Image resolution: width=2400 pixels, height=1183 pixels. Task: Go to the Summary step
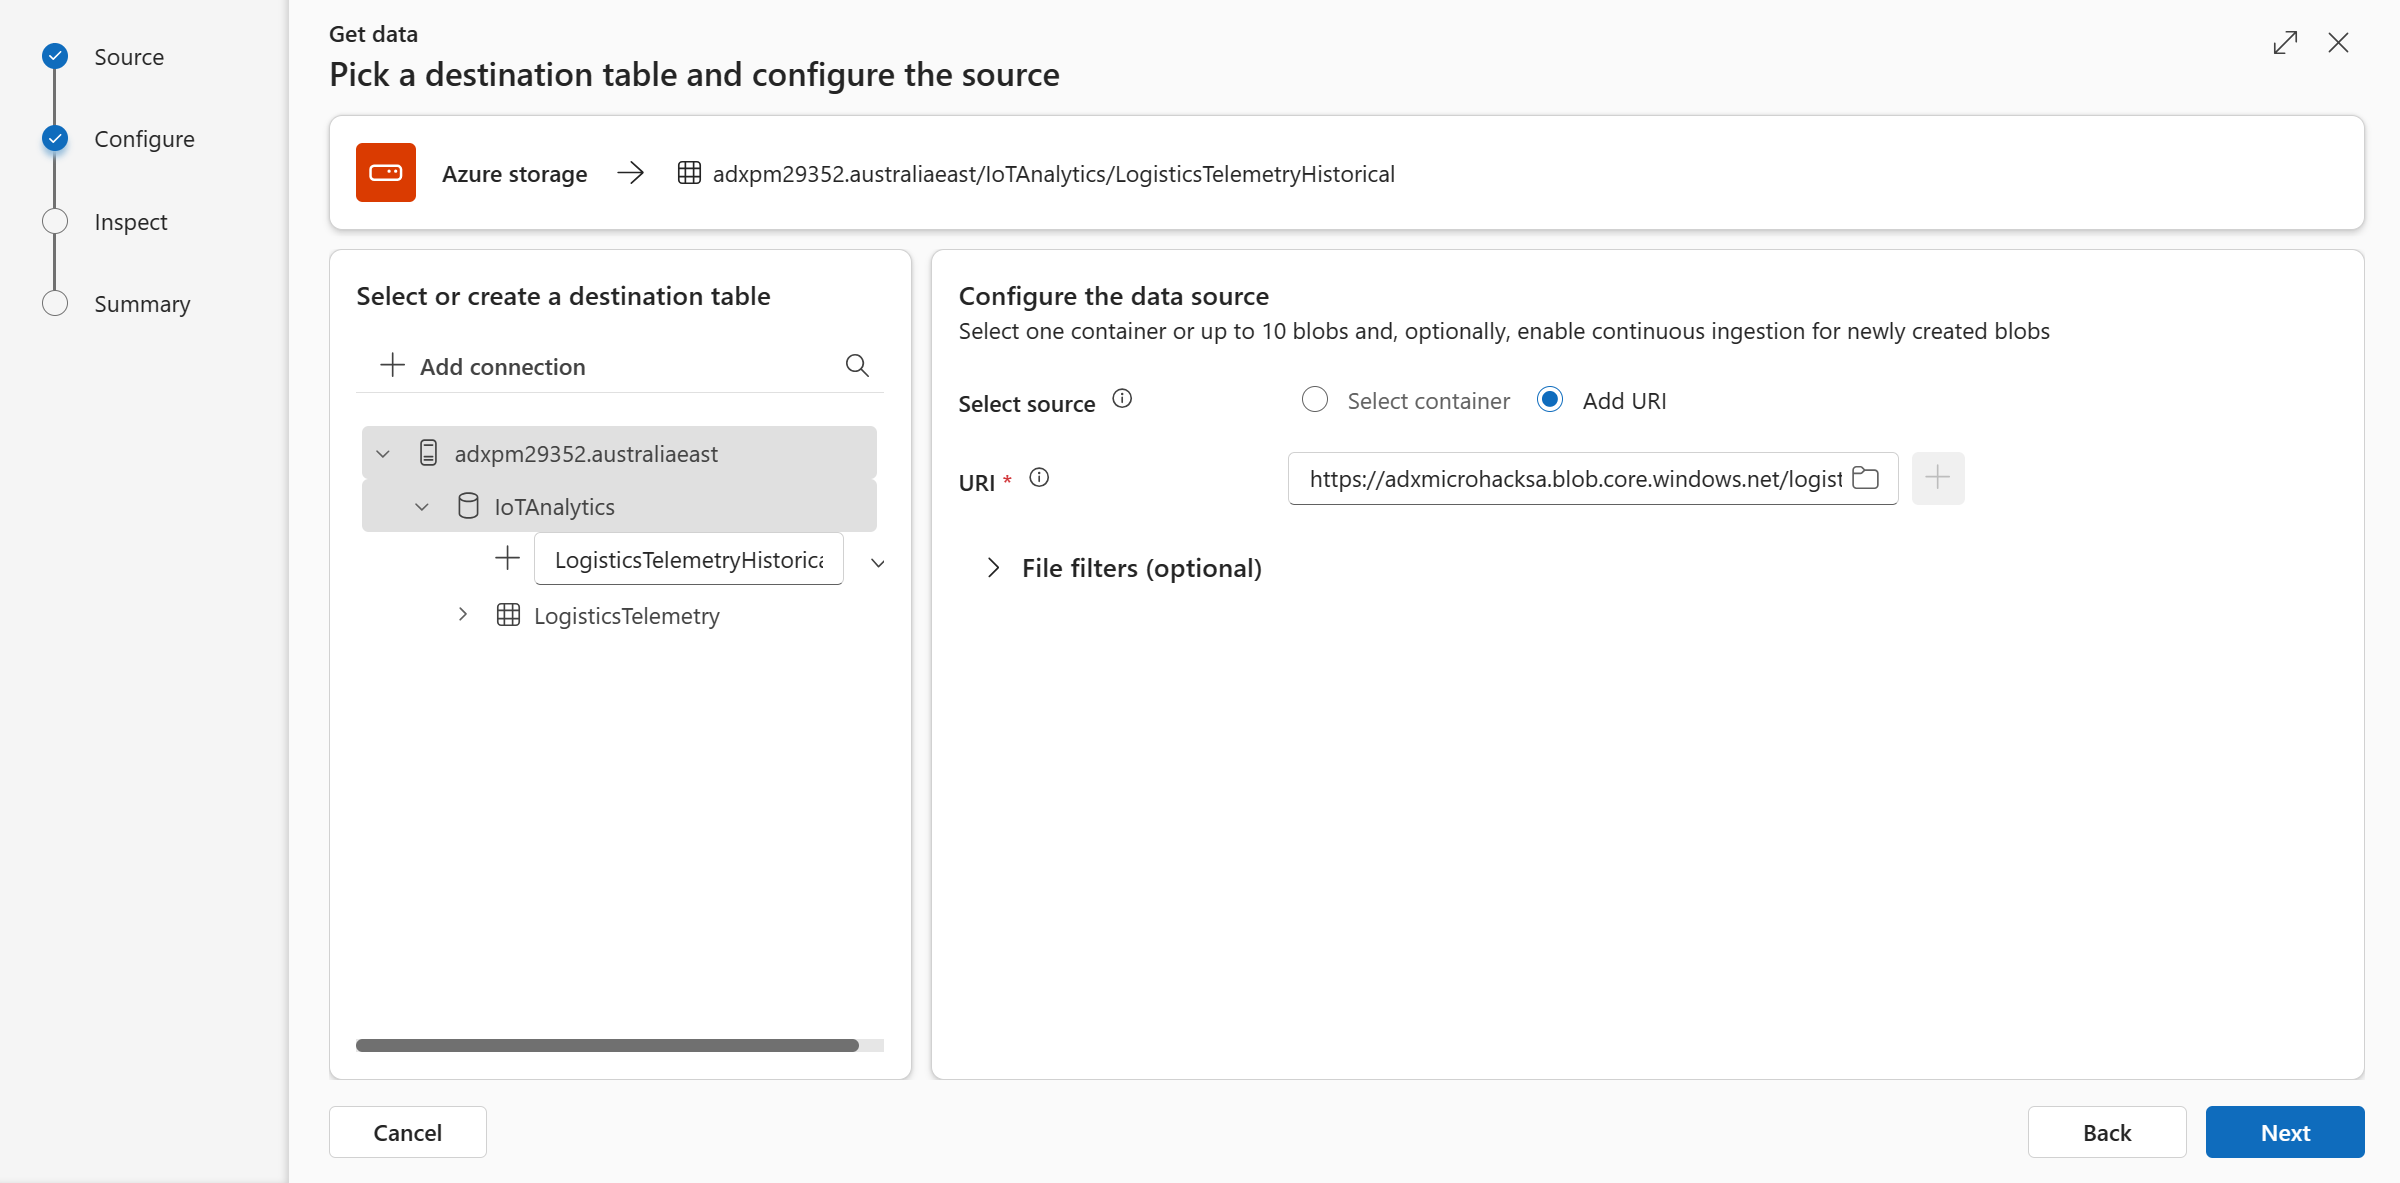[x=142, y=304]
